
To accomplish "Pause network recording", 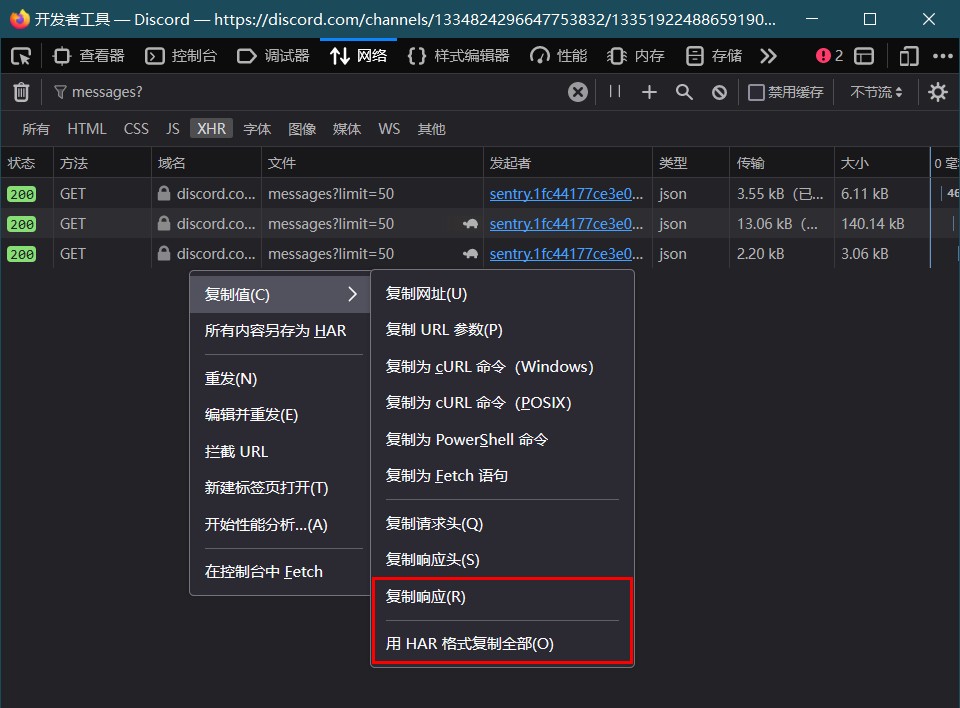I will (x=615, y=92).
